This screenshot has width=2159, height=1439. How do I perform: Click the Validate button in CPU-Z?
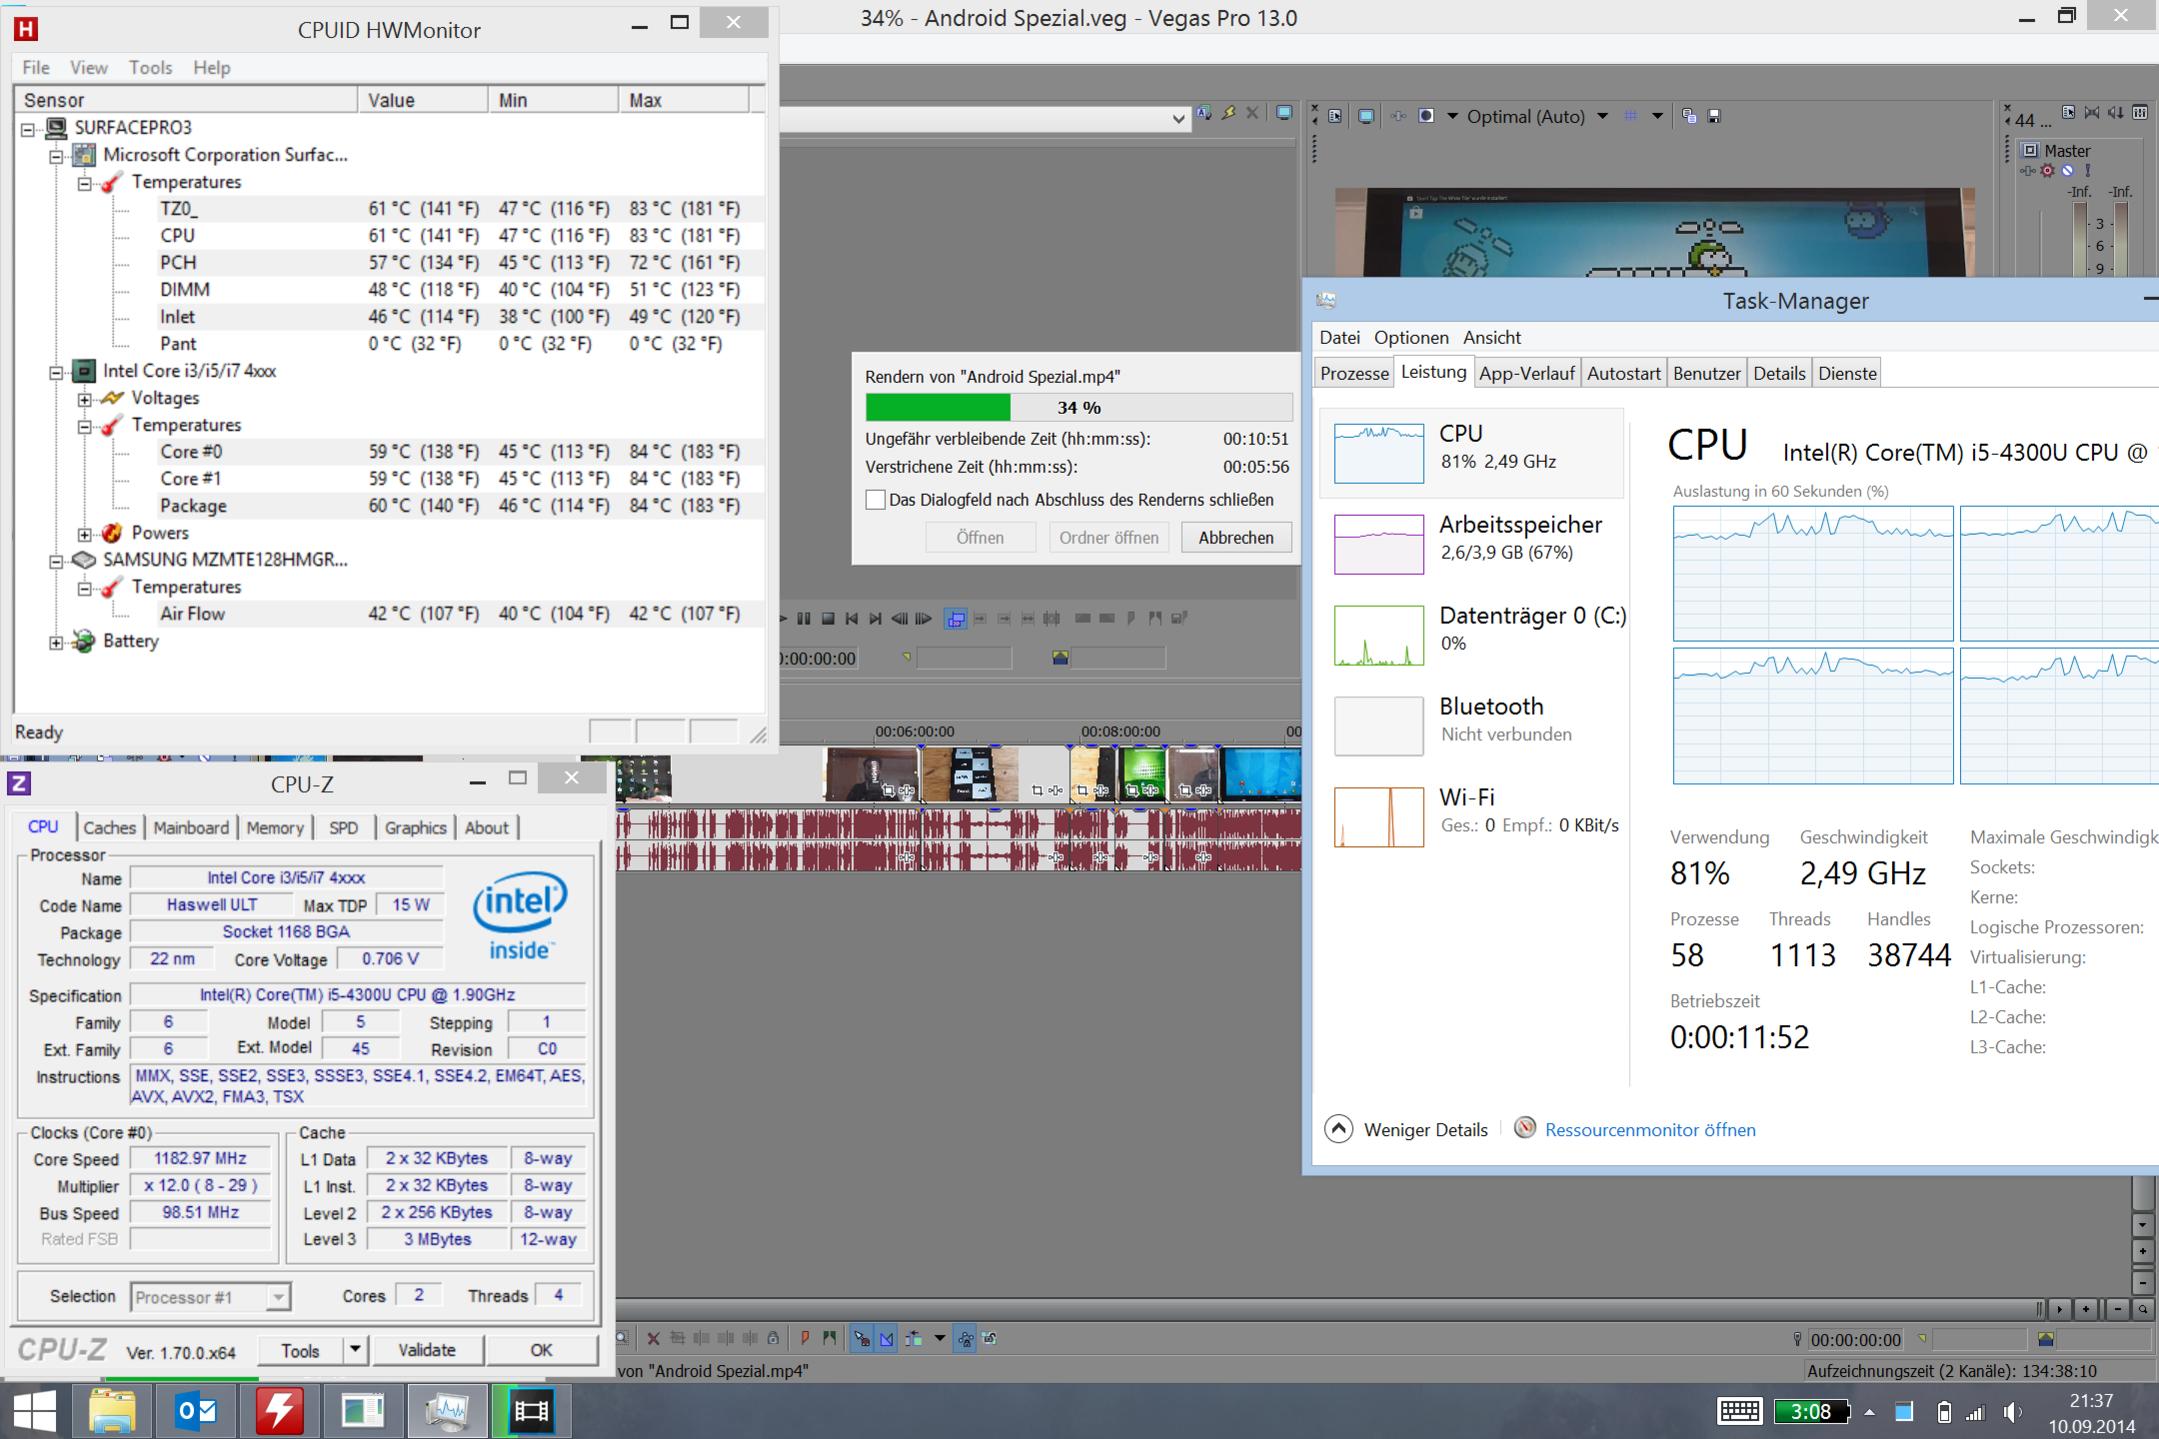pyautogui.click(x=426, y=1350)
